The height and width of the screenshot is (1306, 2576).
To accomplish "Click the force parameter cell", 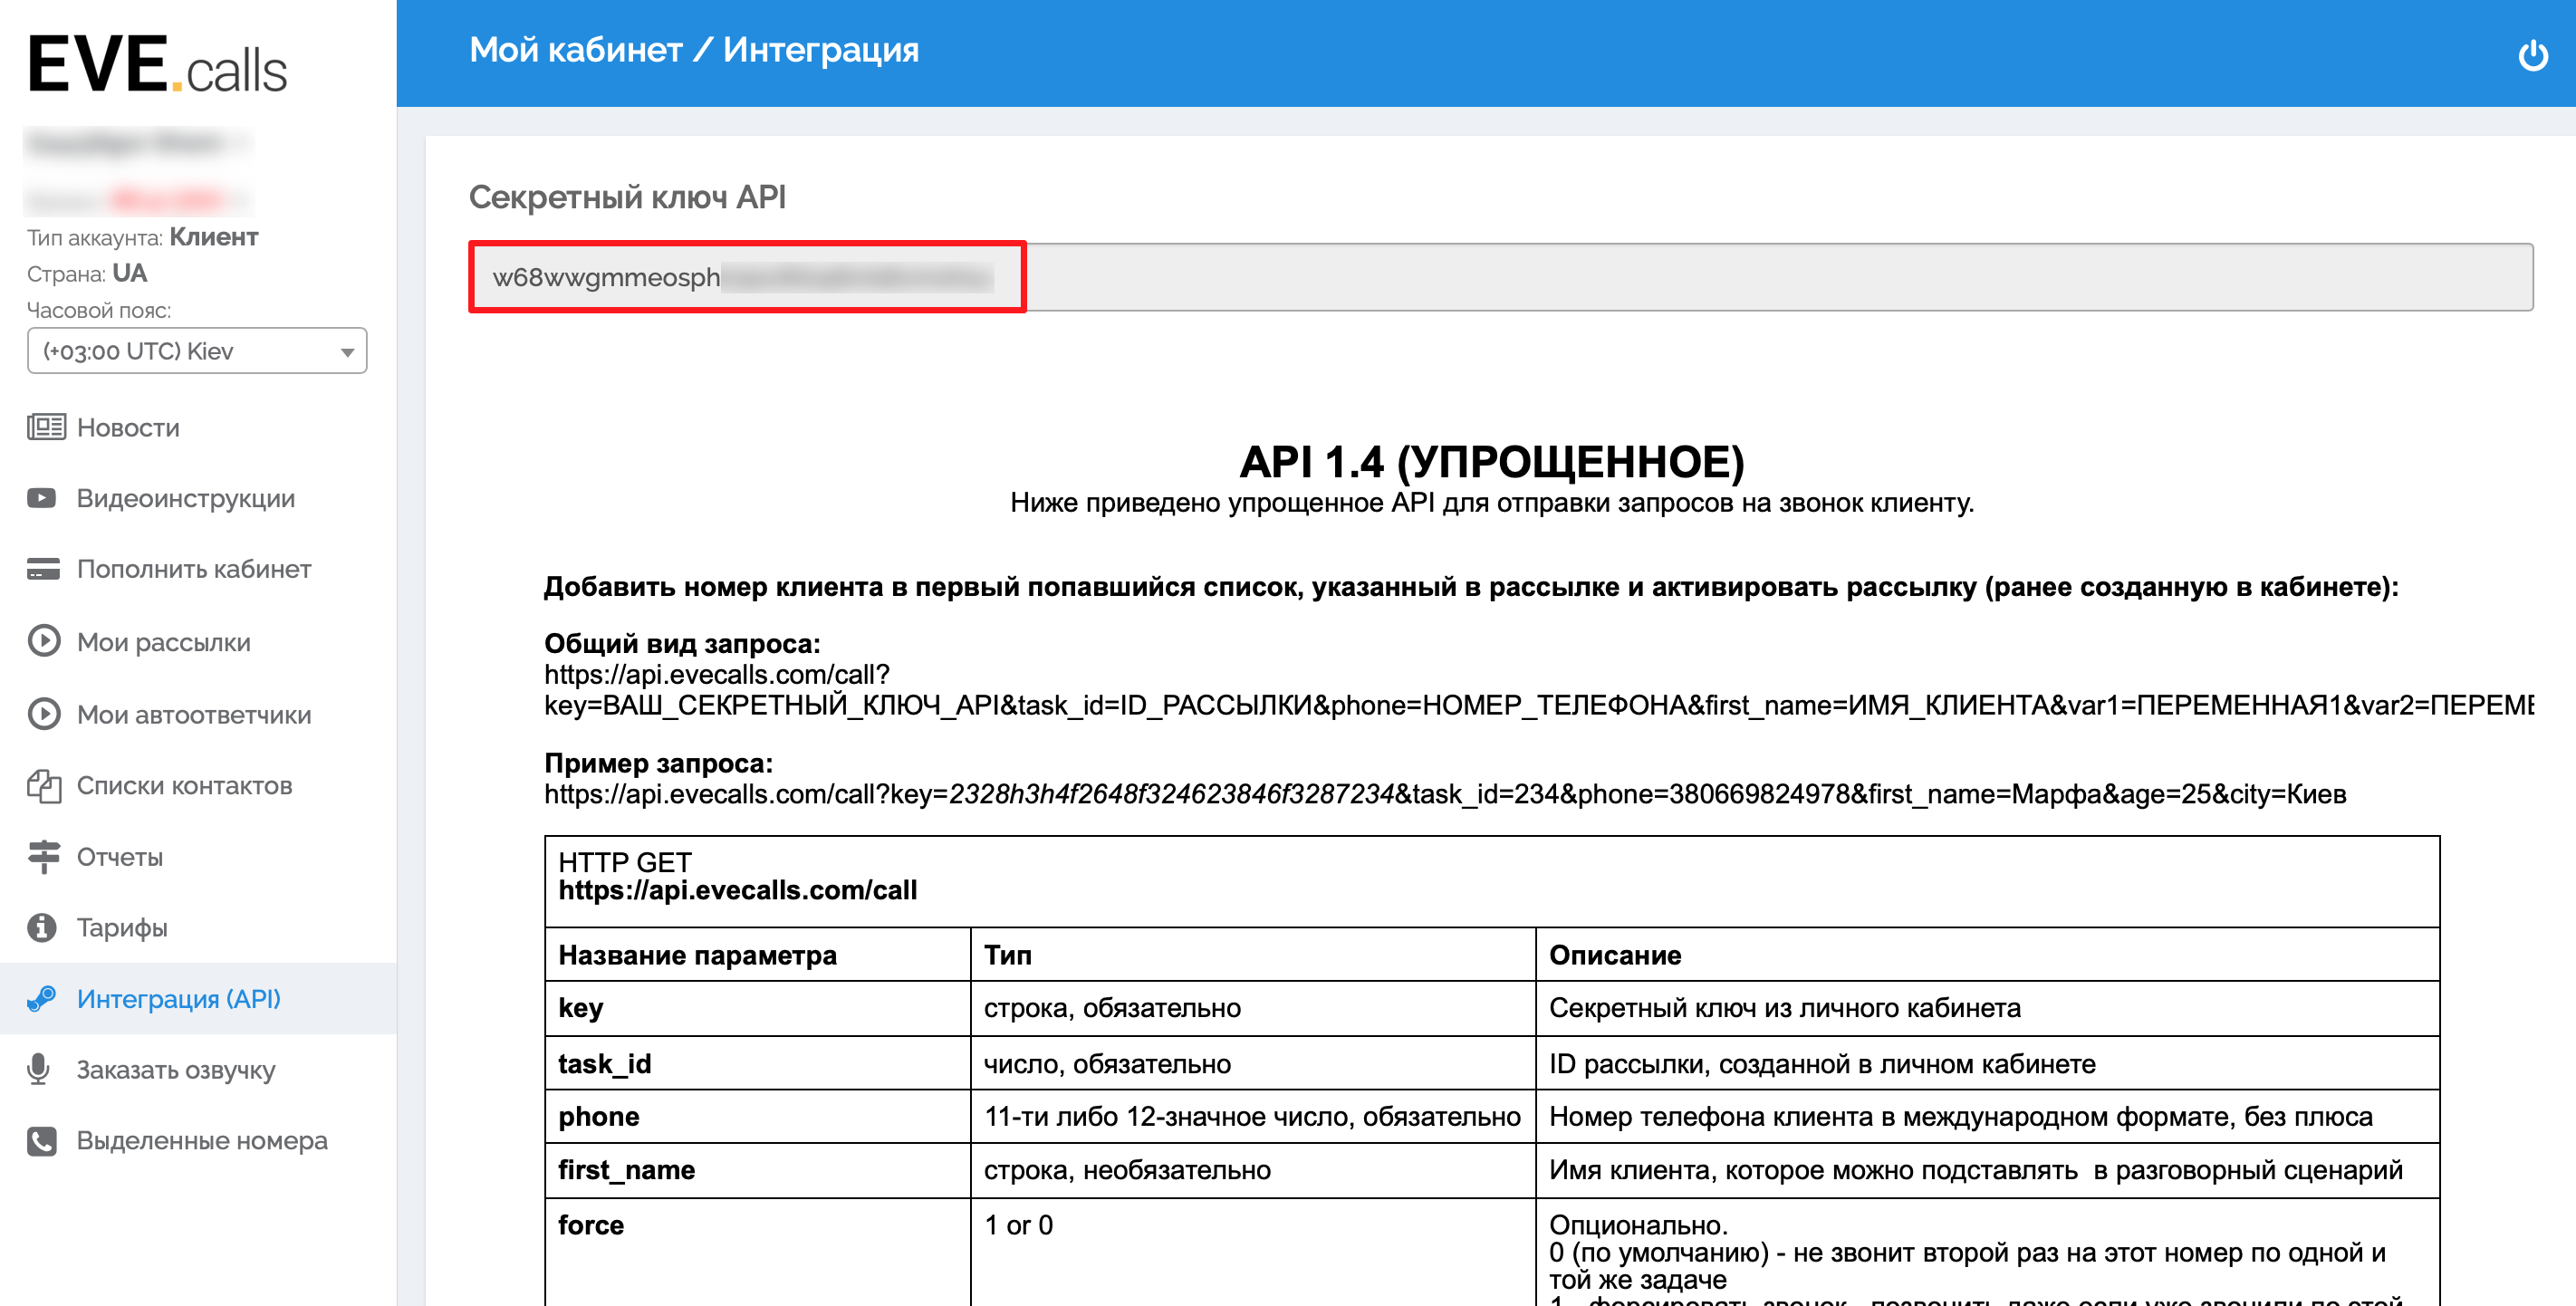I will (x=758, y=1252).
